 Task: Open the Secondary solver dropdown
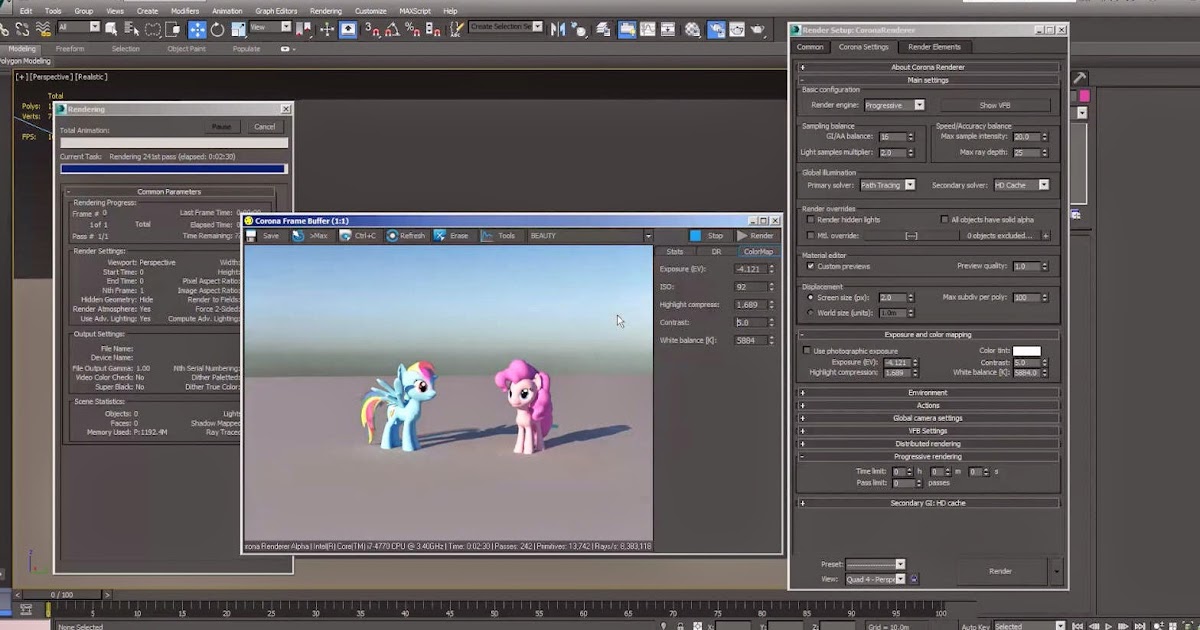coord(1021,185)
